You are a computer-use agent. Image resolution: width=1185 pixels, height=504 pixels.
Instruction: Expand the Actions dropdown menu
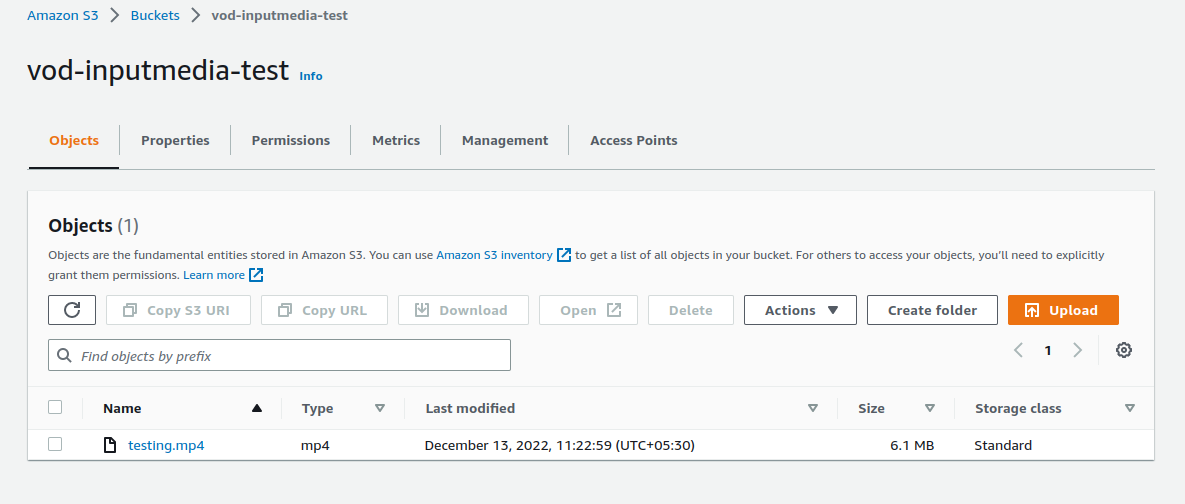pyautogui.click(x=800, y=310)
